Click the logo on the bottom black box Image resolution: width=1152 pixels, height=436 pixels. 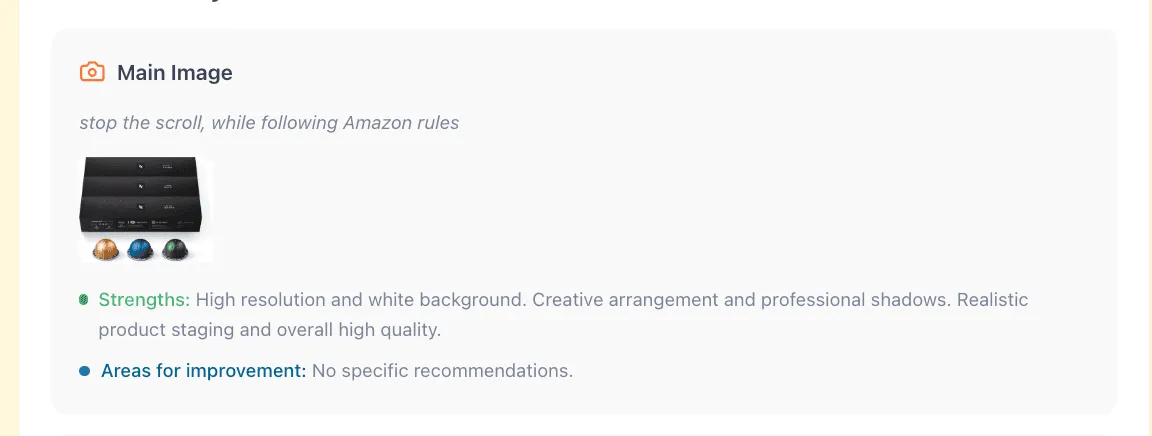(x=142, y=208)
